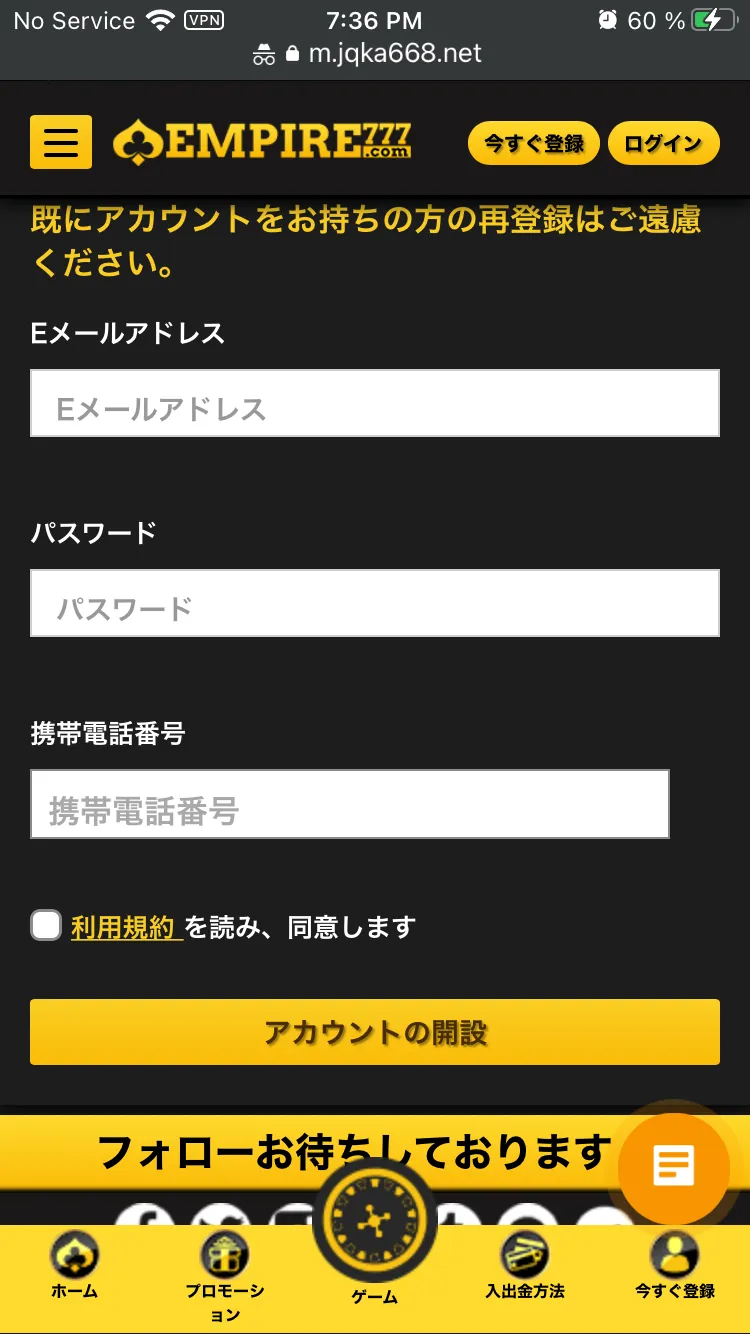Screen dimensions: 750x1334
Task: Open the orange chat bubble
Action: point(674,1166)
